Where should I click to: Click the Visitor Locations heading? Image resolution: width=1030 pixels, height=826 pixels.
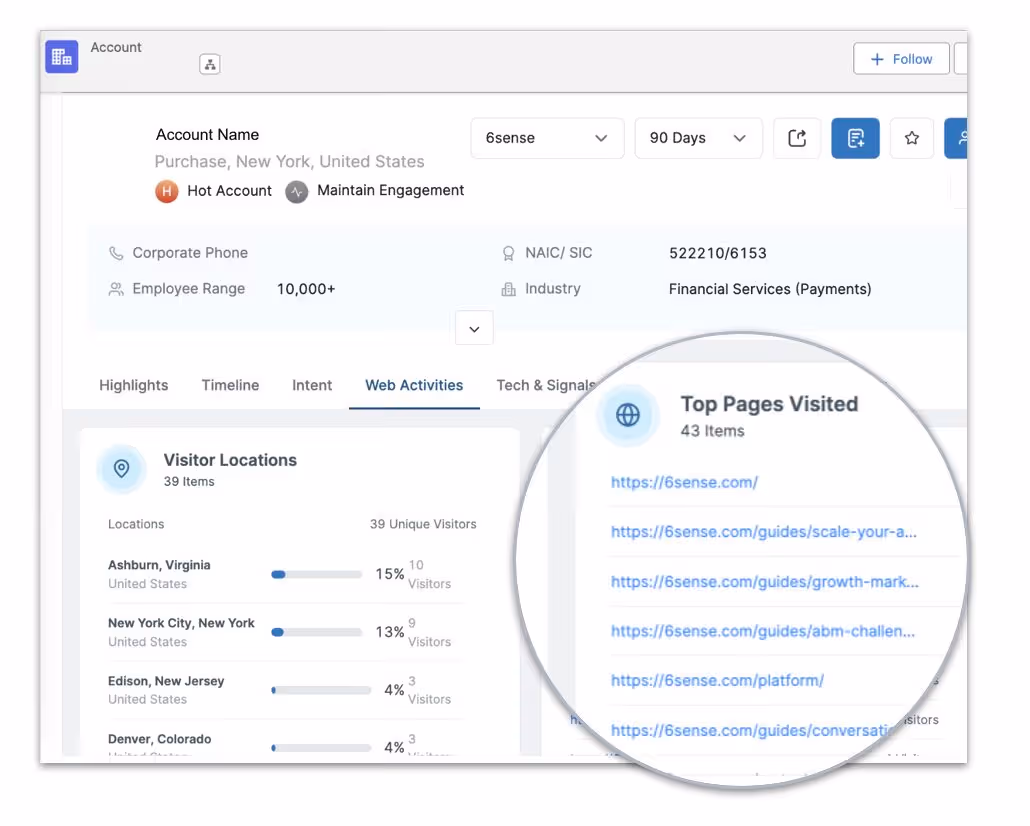[230, 460]
